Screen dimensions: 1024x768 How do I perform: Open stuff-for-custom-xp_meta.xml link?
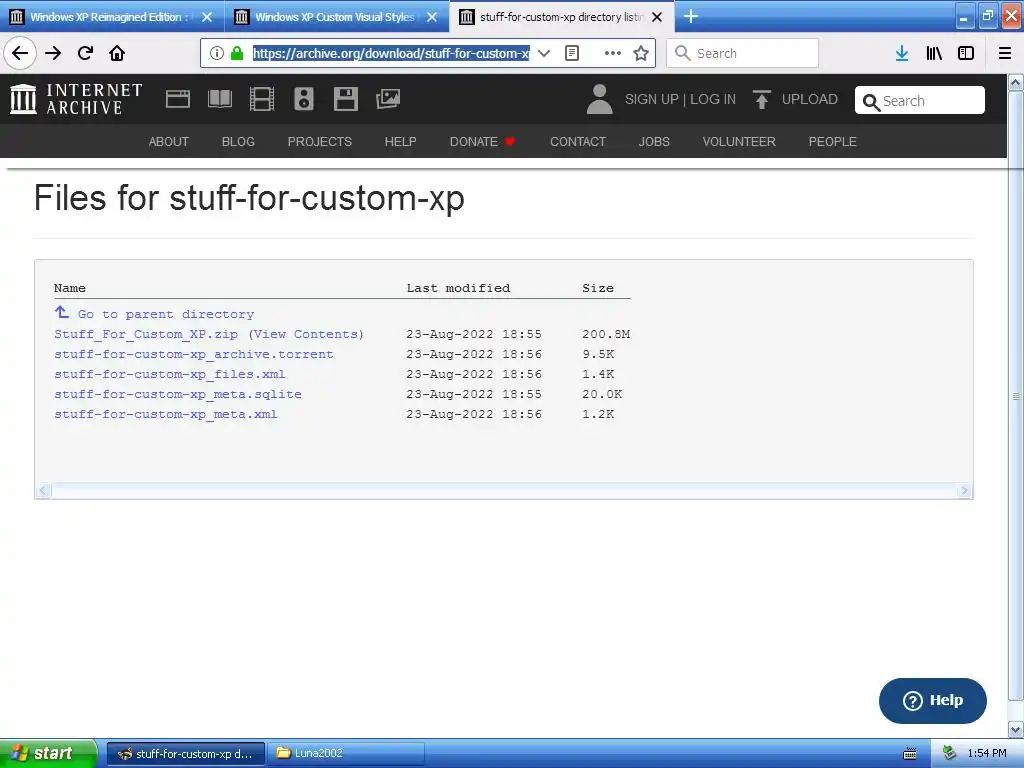[x=165, y=414]
